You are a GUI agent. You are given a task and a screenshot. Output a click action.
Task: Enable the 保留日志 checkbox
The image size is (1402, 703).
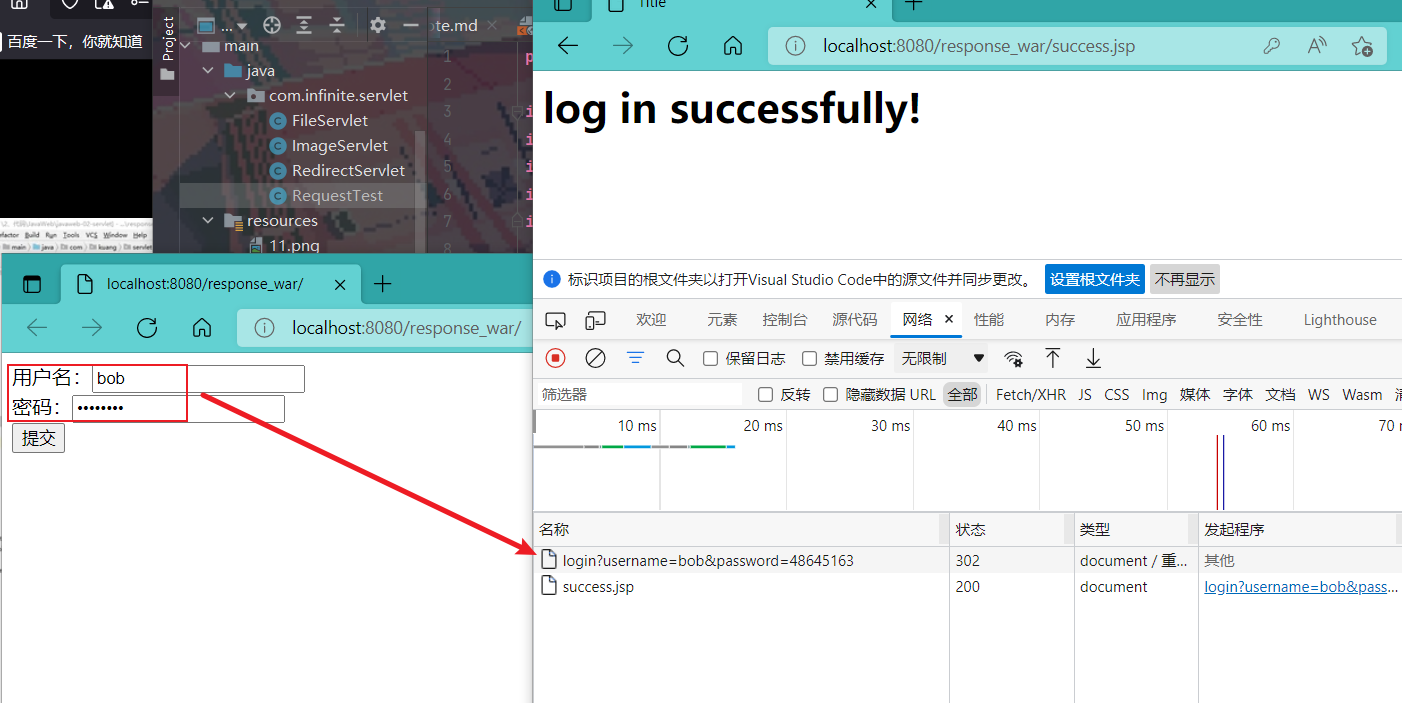[x=711, y=358]
